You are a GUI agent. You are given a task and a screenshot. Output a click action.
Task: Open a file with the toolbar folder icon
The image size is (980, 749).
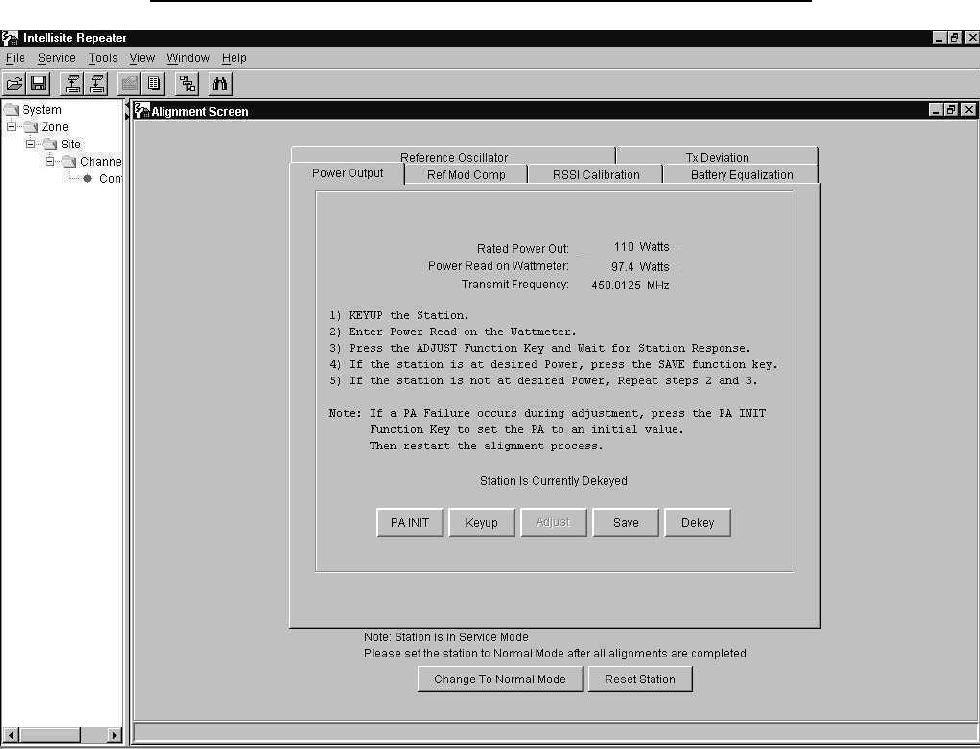click(x=14, y=83)
